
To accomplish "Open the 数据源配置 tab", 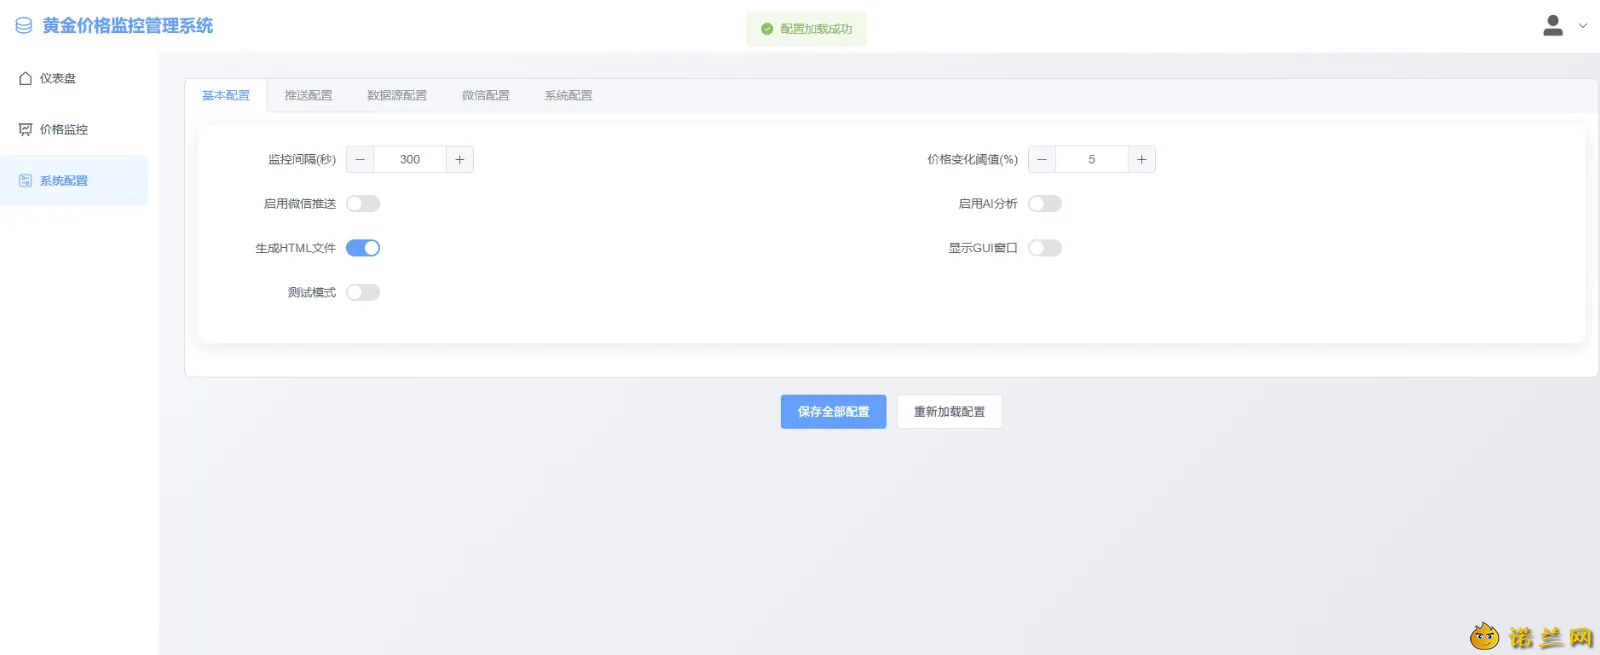I will tap(397, 96).
